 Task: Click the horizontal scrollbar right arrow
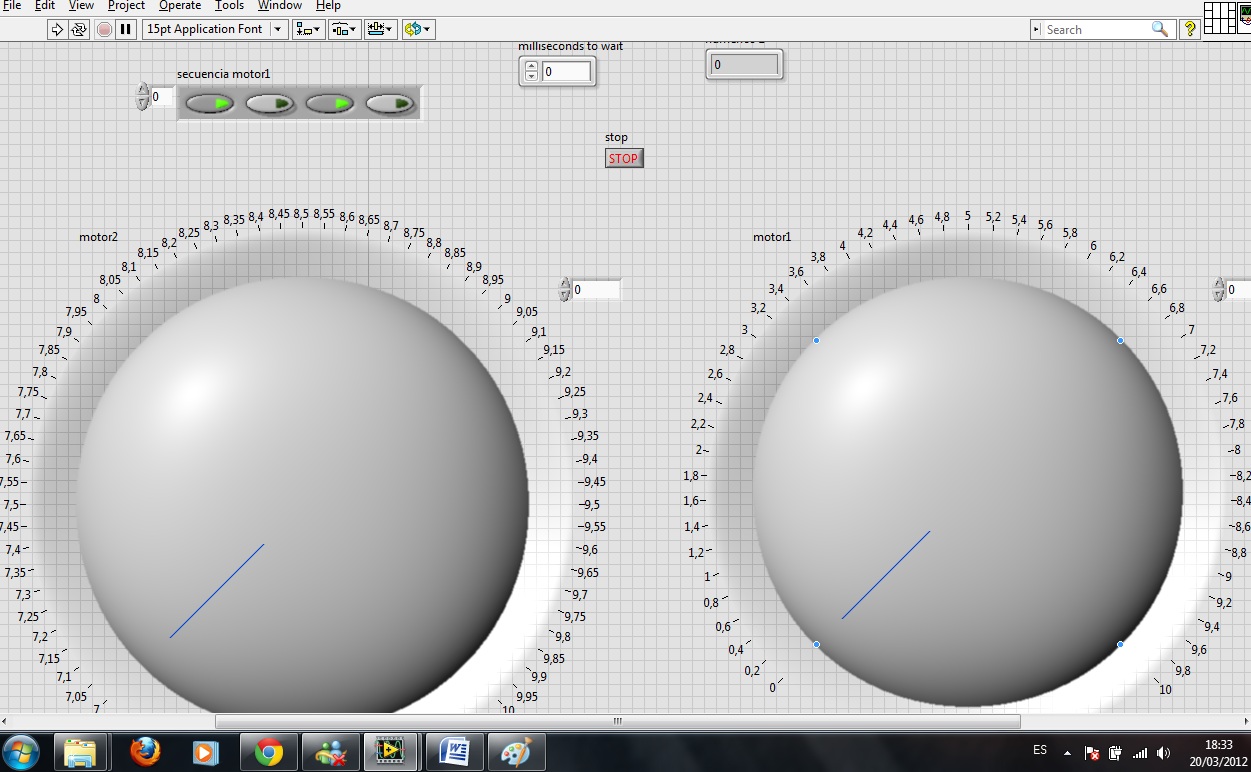click(x=1244, y=721)
